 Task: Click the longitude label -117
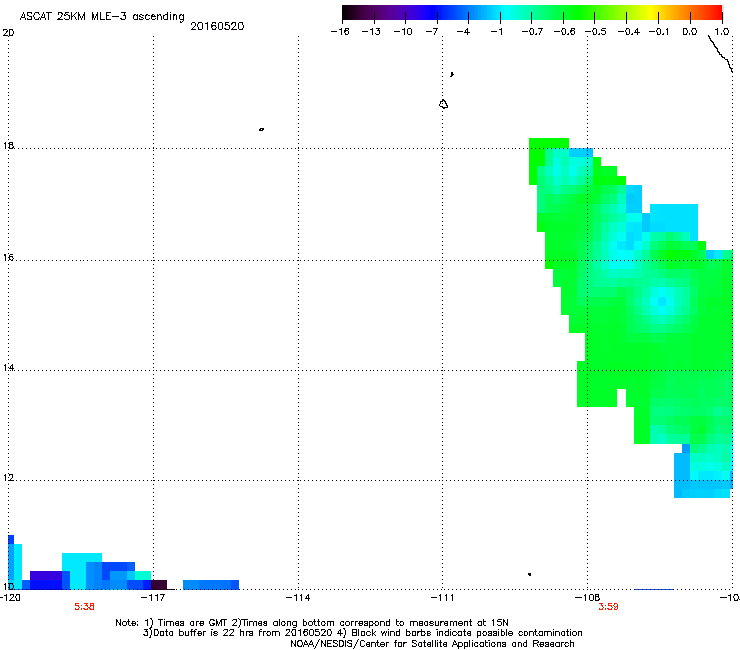pyautogui.click(x=153, y=598)
